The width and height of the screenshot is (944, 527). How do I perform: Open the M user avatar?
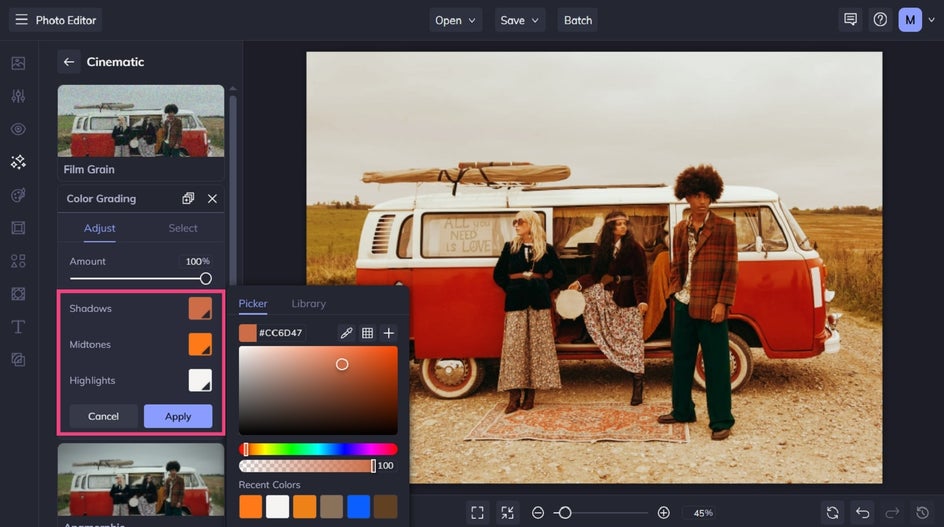tap(910, 20)
